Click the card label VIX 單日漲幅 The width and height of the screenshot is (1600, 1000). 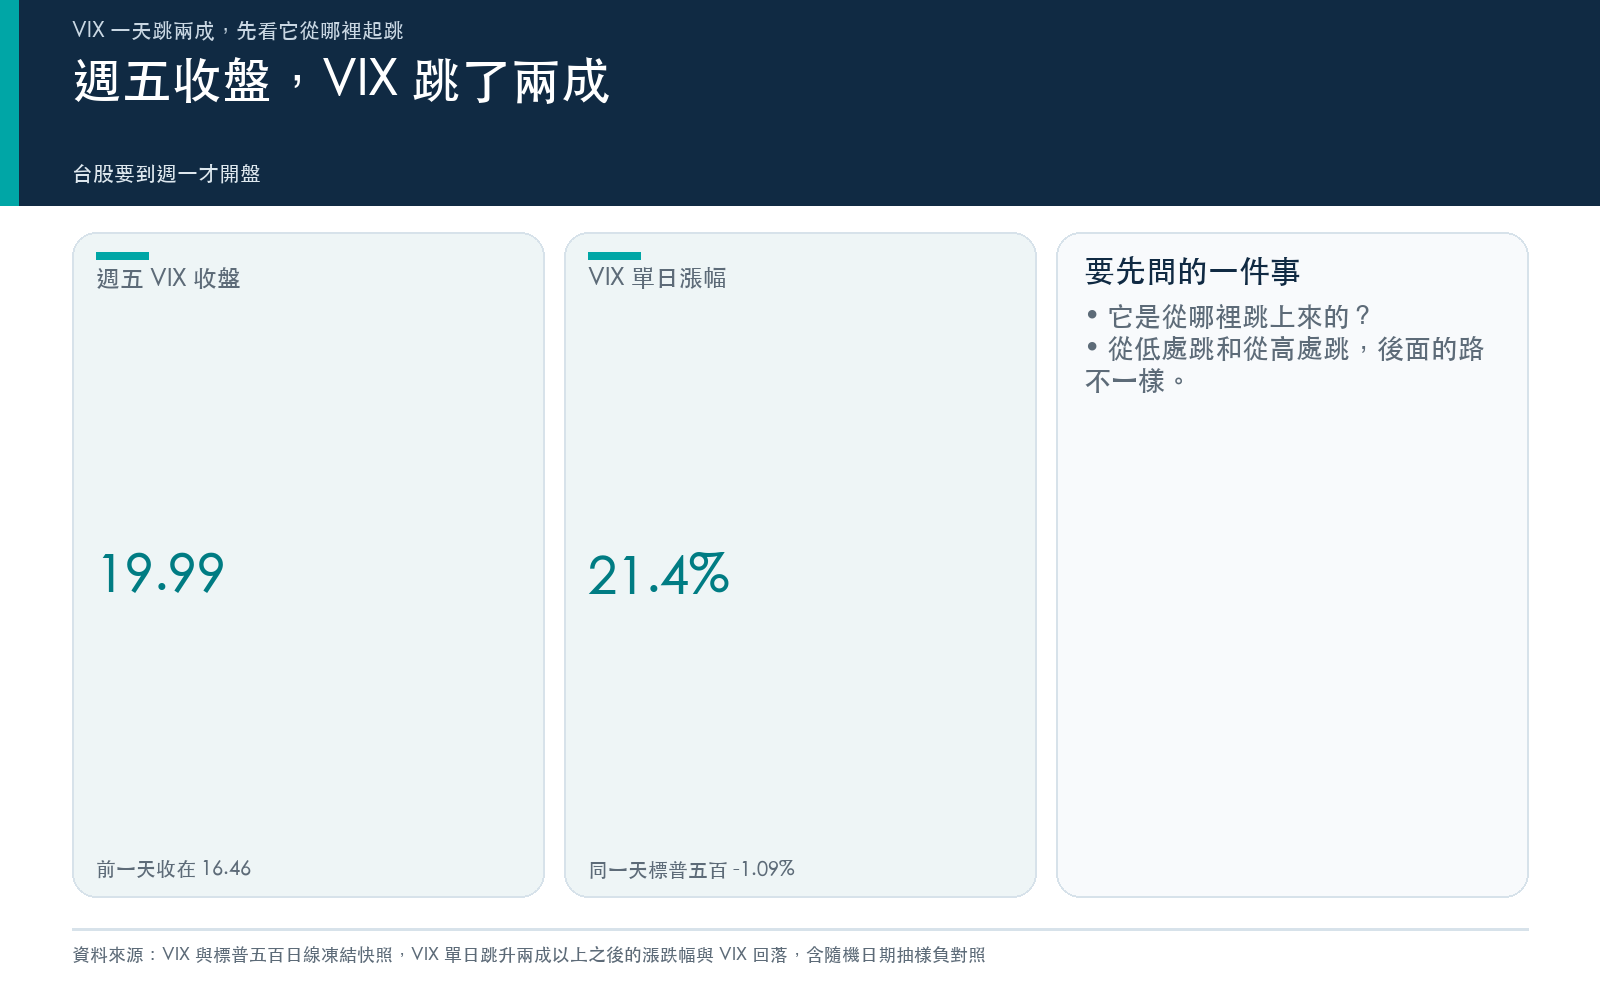tap(657, 278)
